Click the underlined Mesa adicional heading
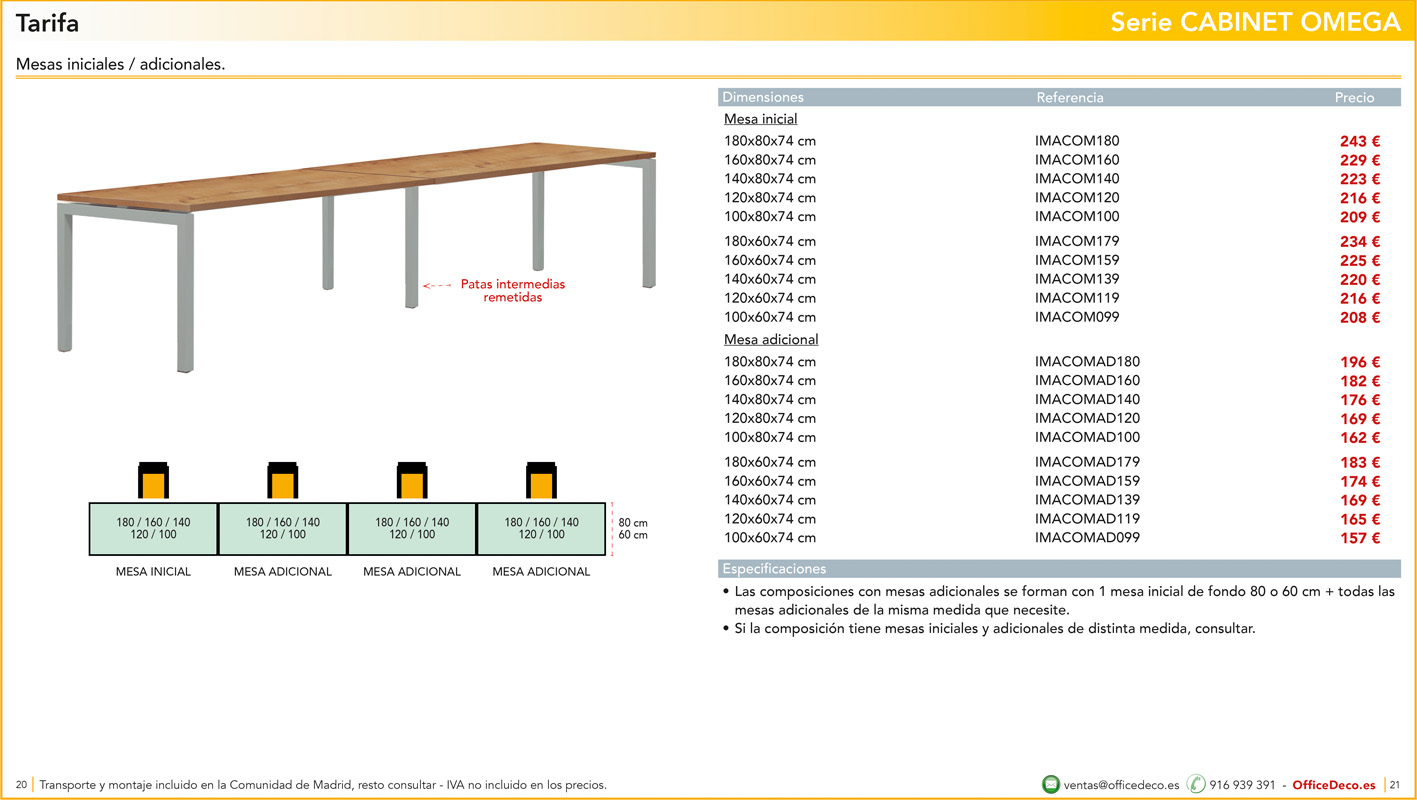 pyautogui.click(x=771, y=340)
